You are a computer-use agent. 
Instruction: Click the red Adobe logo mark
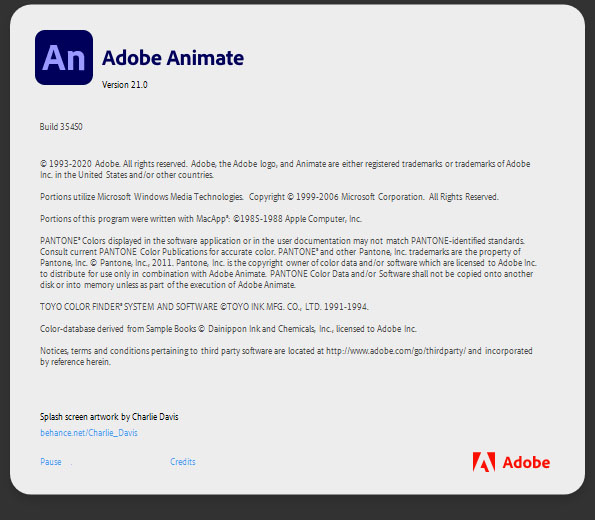point(484,462)
